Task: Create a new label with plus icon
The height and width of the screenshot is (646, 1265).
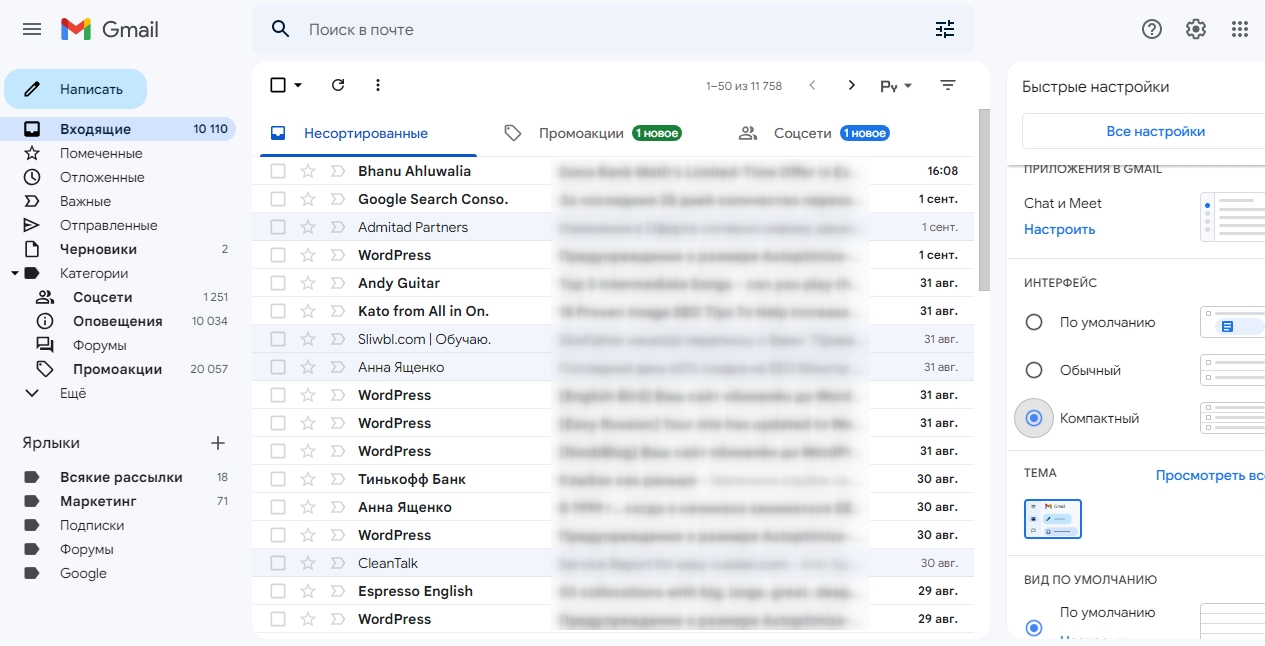Action: [218, 443]
